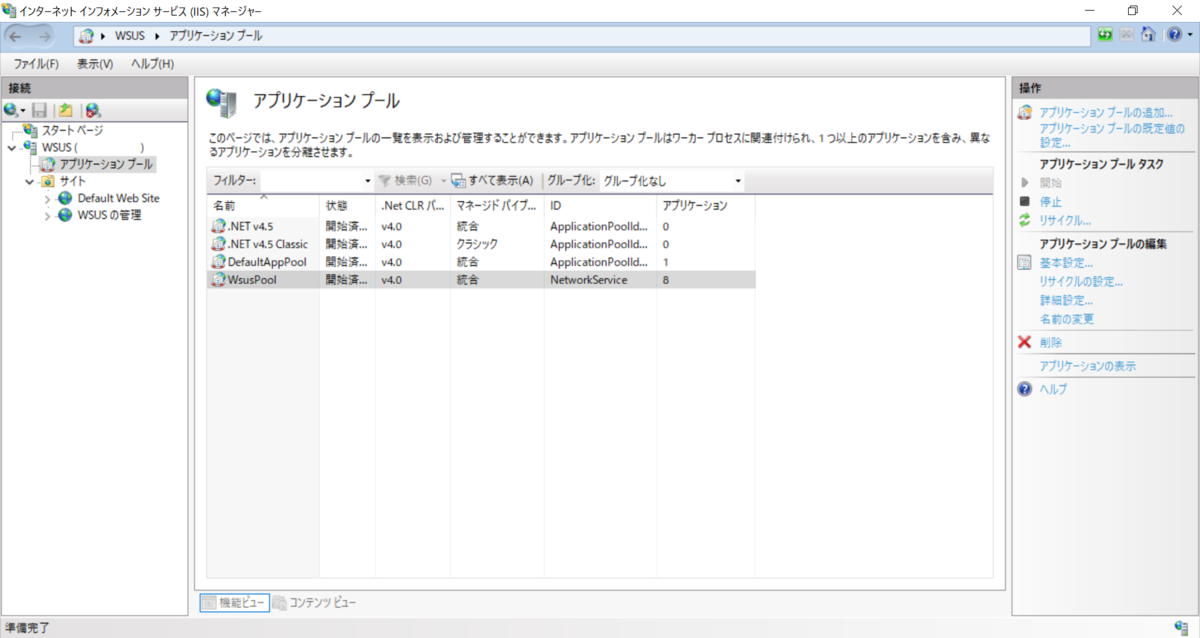Click the .NET v4.5 Classic pool icon

click(x=219, y=244)
